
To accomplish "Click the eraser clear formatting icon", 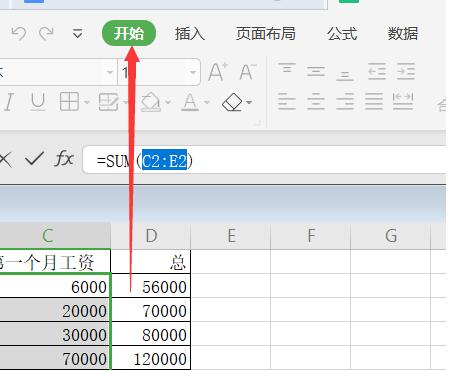I will click(232, 102).
